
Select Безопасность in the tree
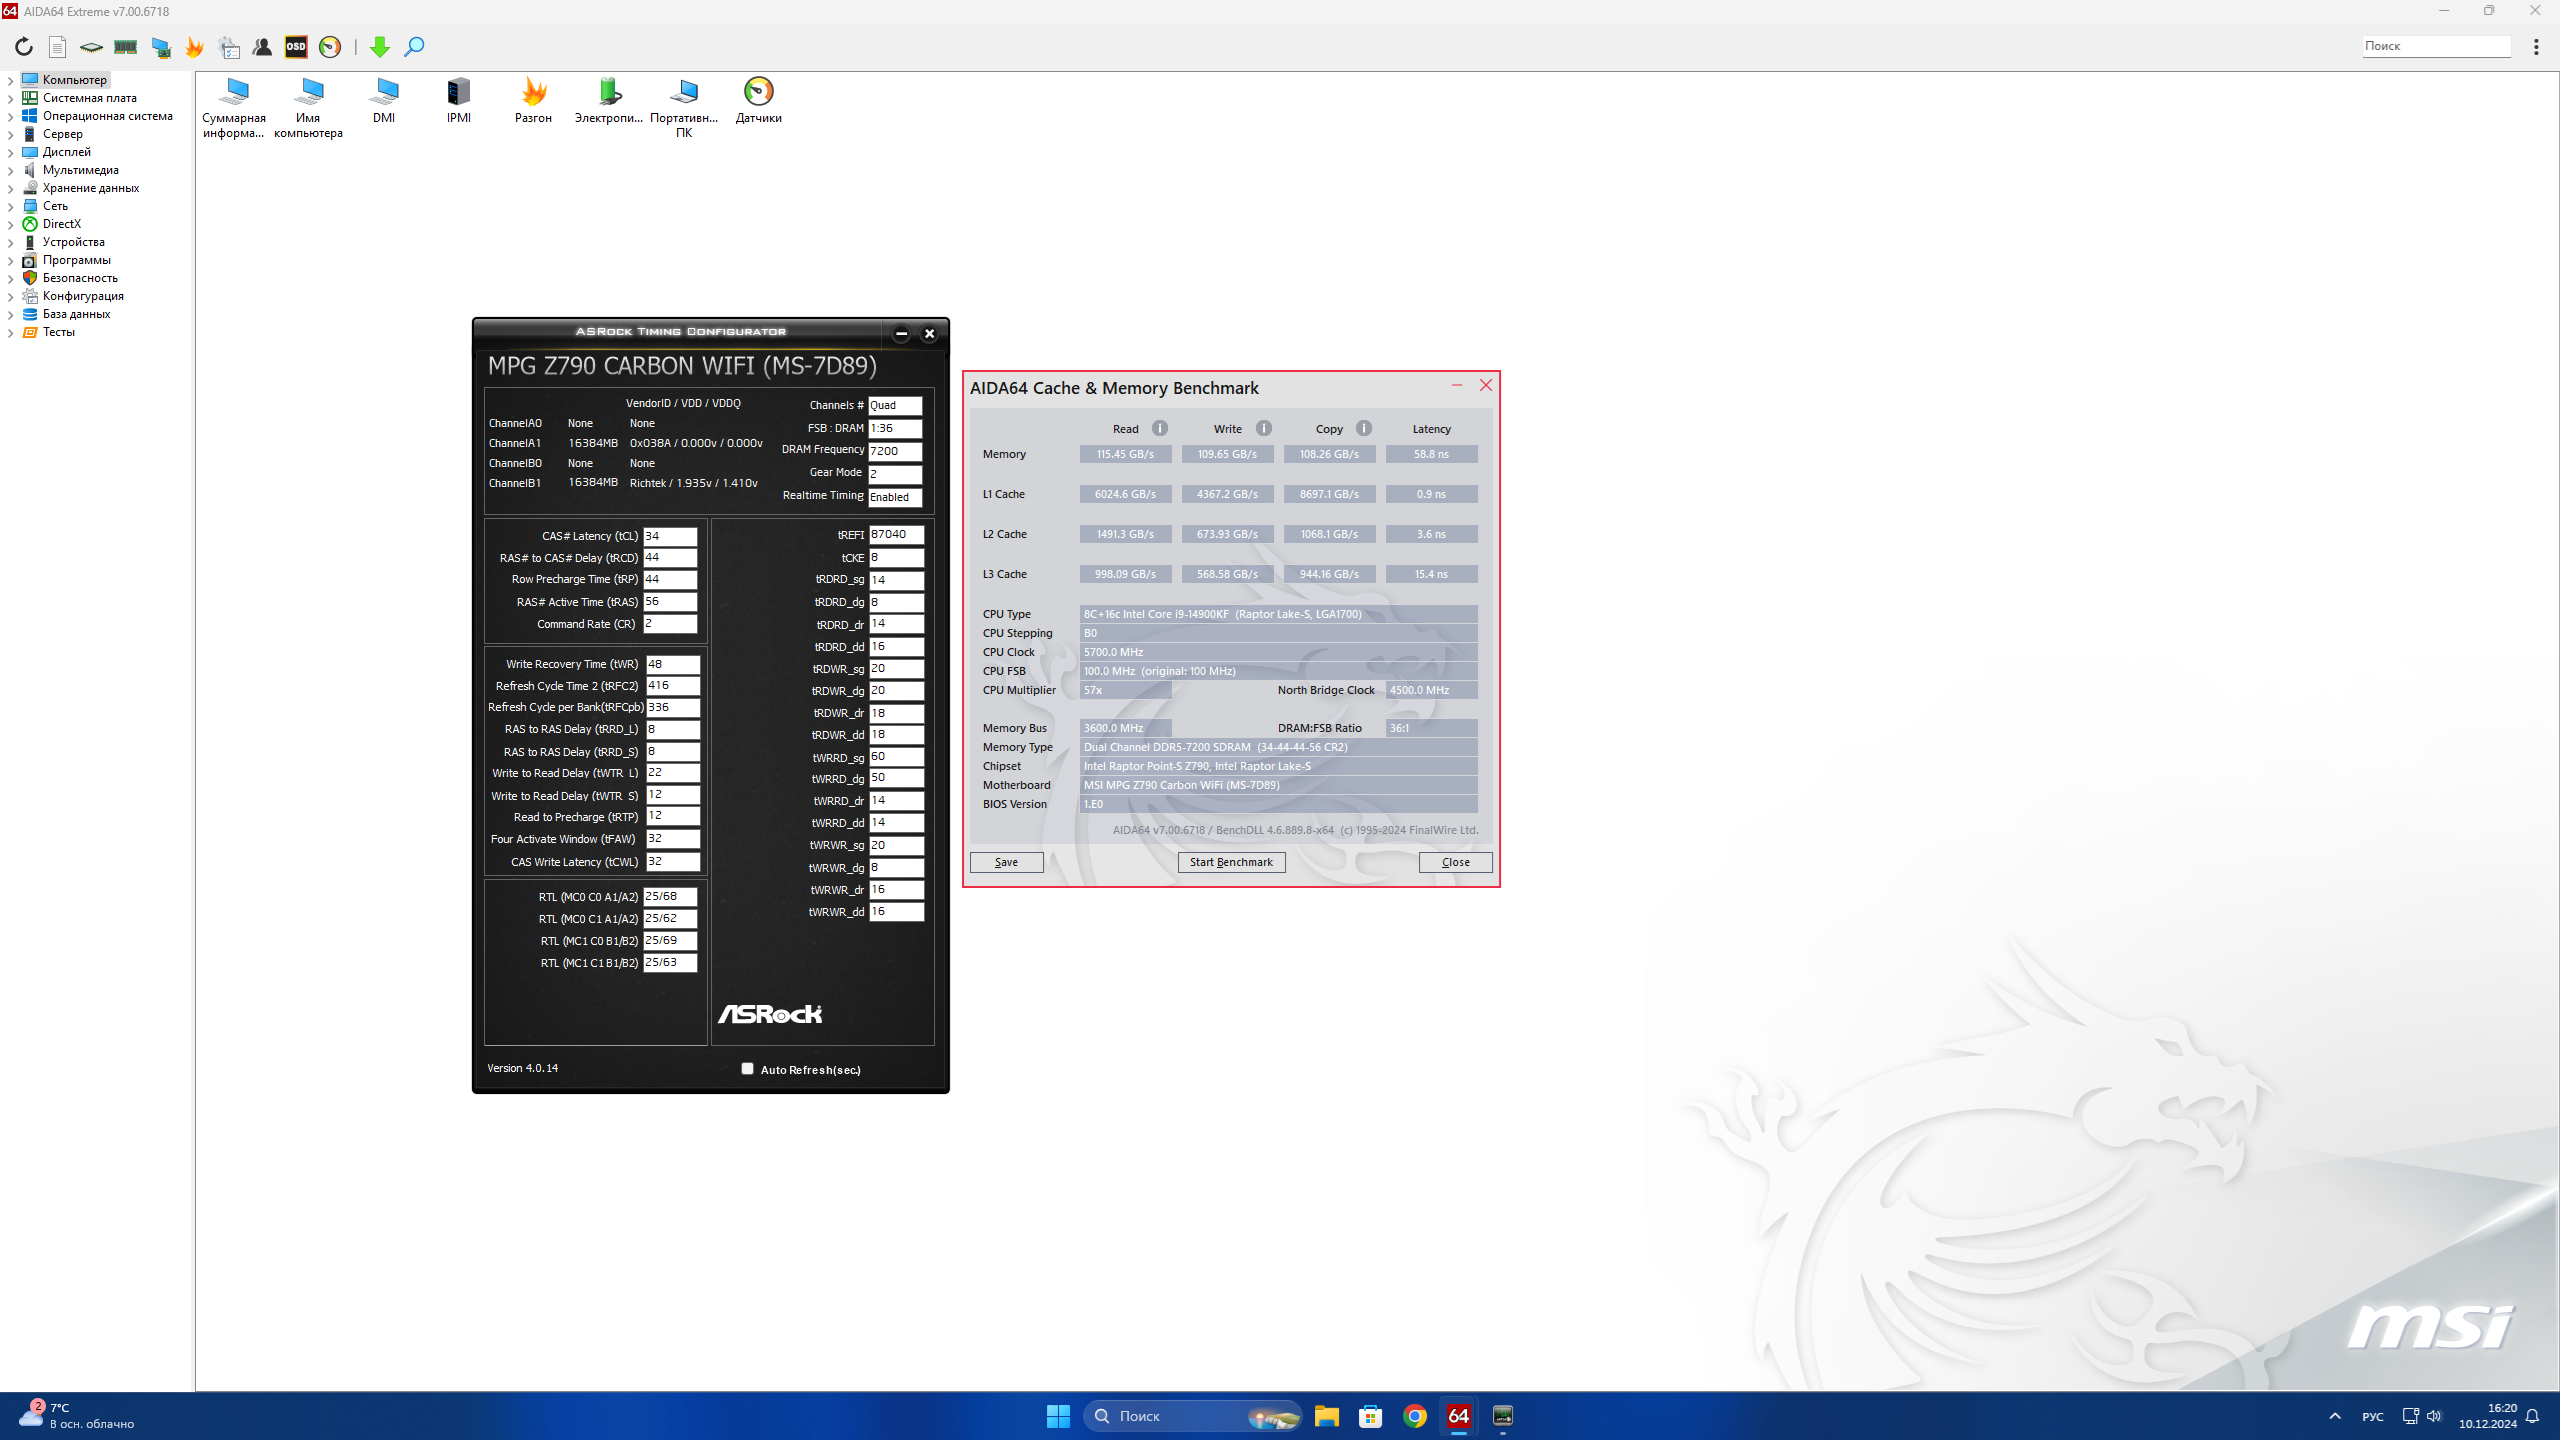(x=80, y=278)
